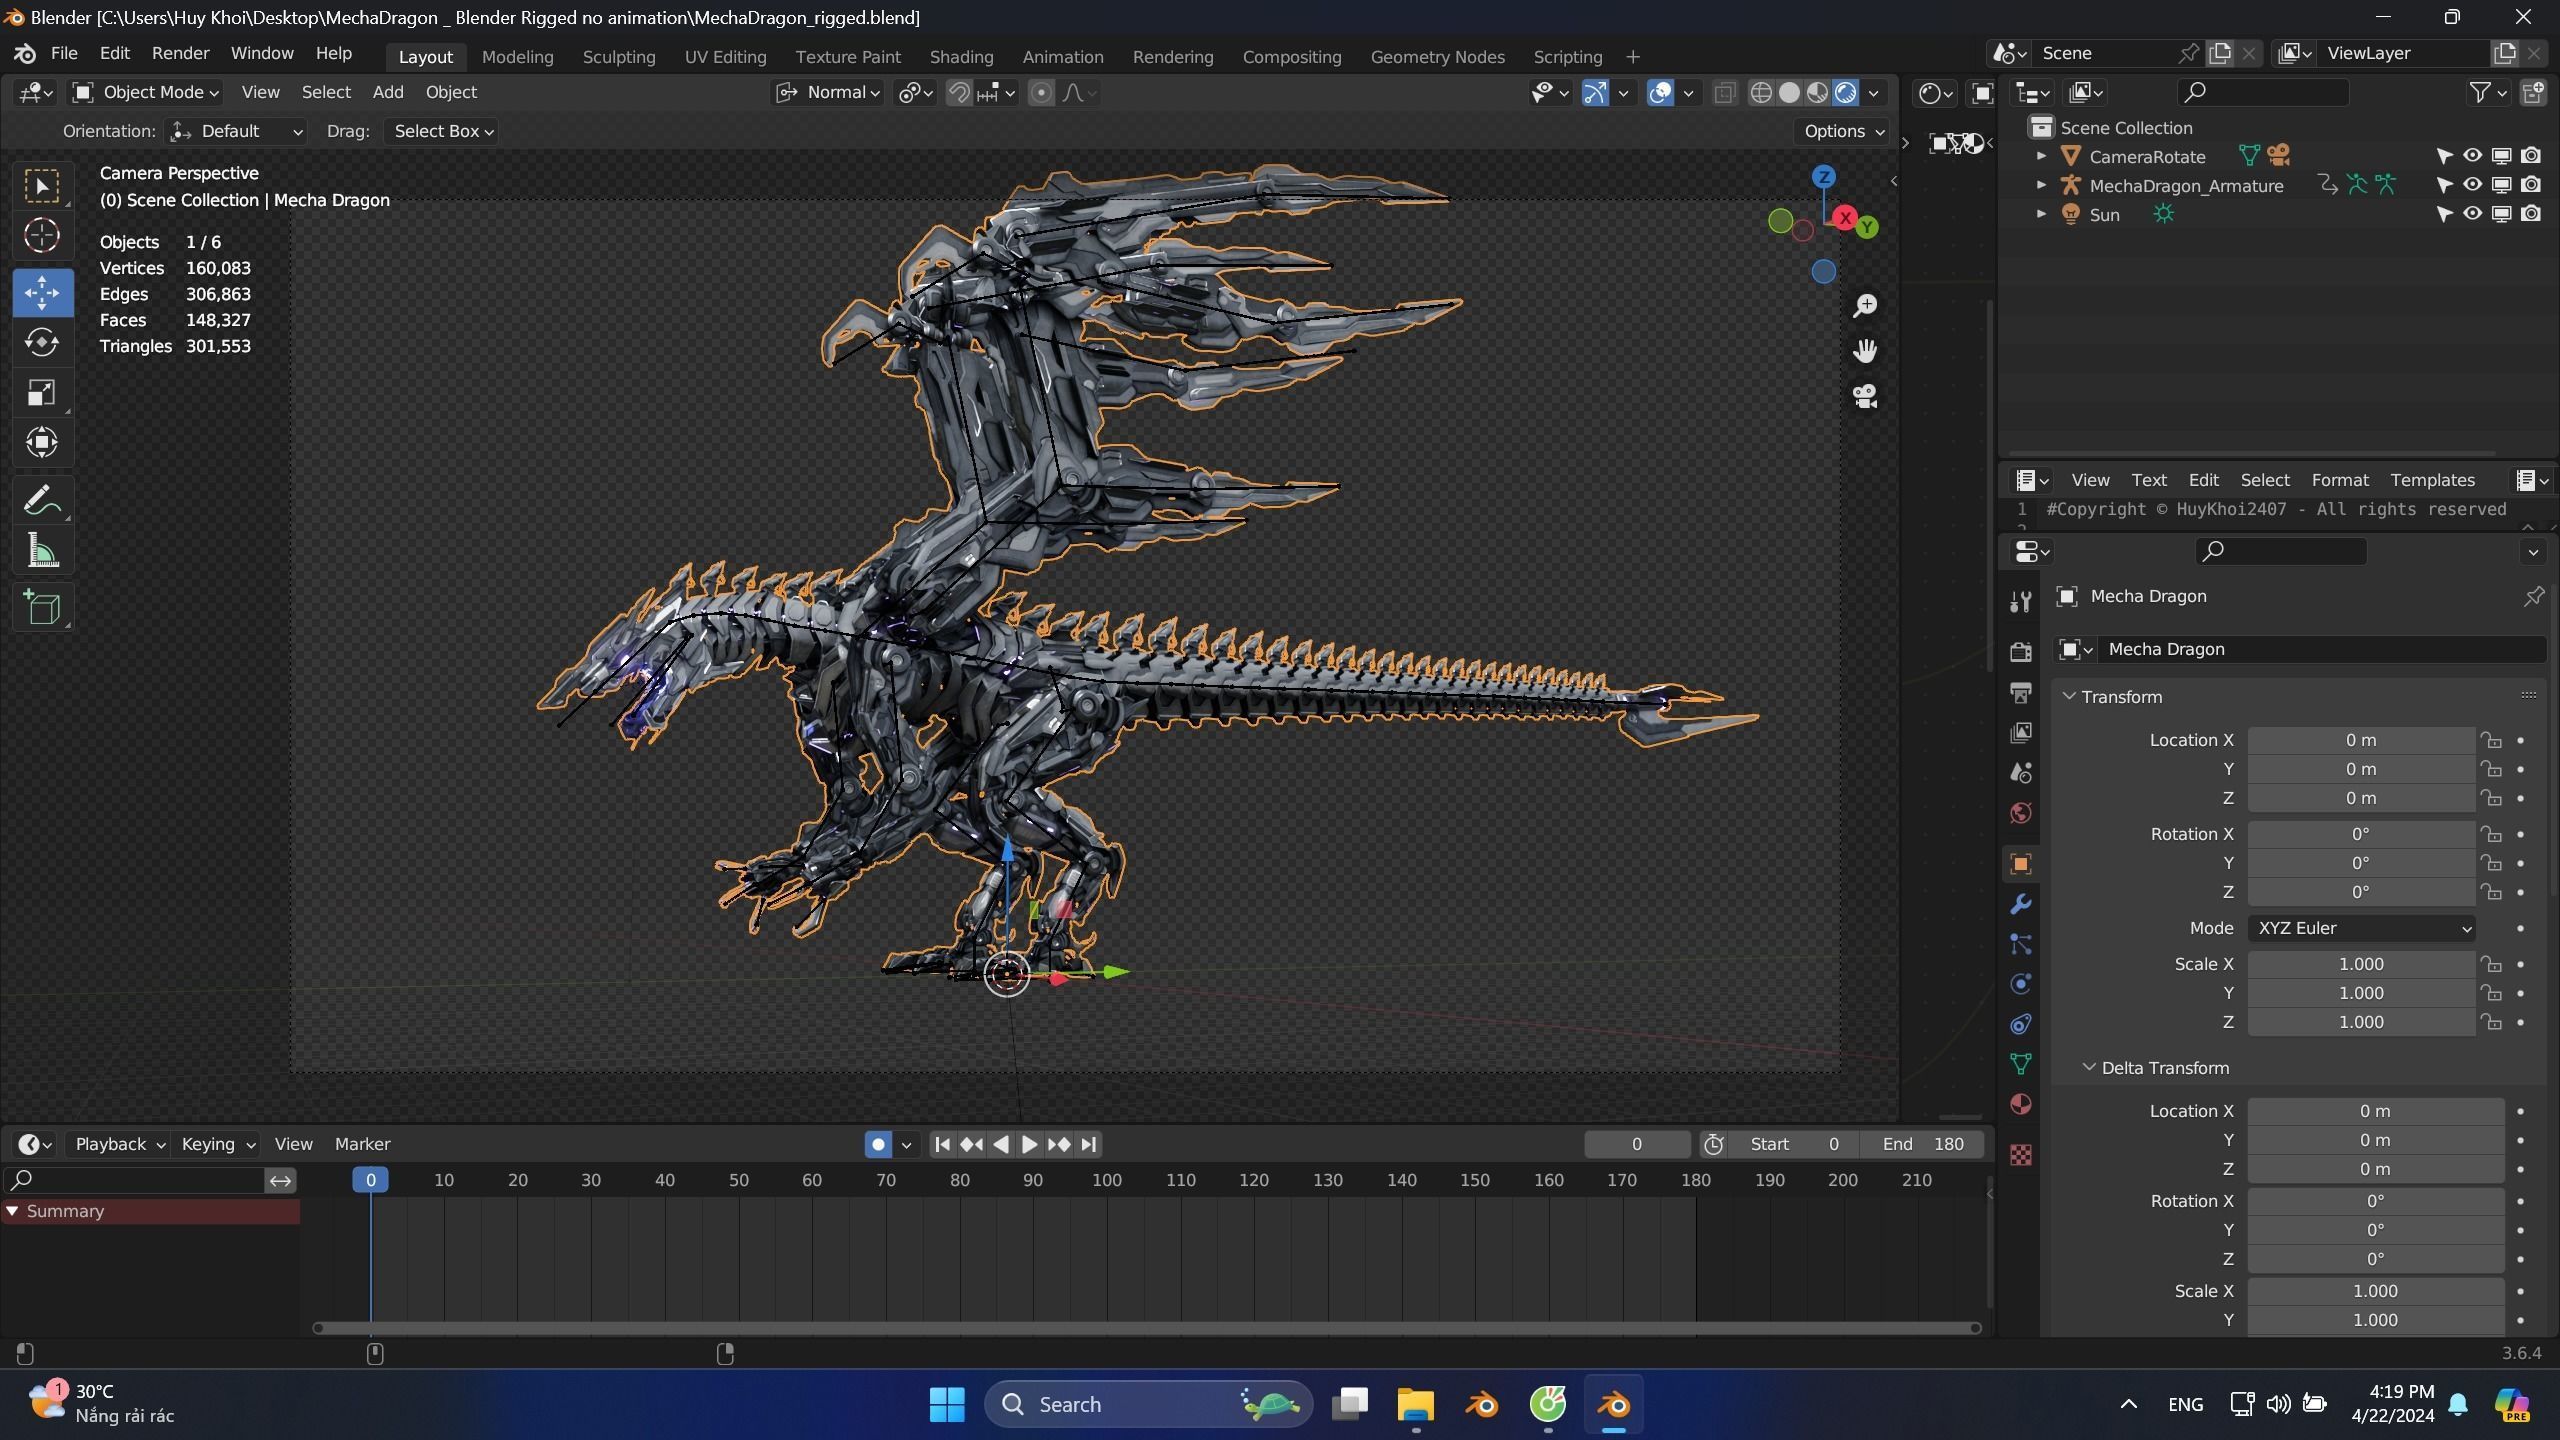
Task: Open the Tool properties tab
Action: 2021,601
